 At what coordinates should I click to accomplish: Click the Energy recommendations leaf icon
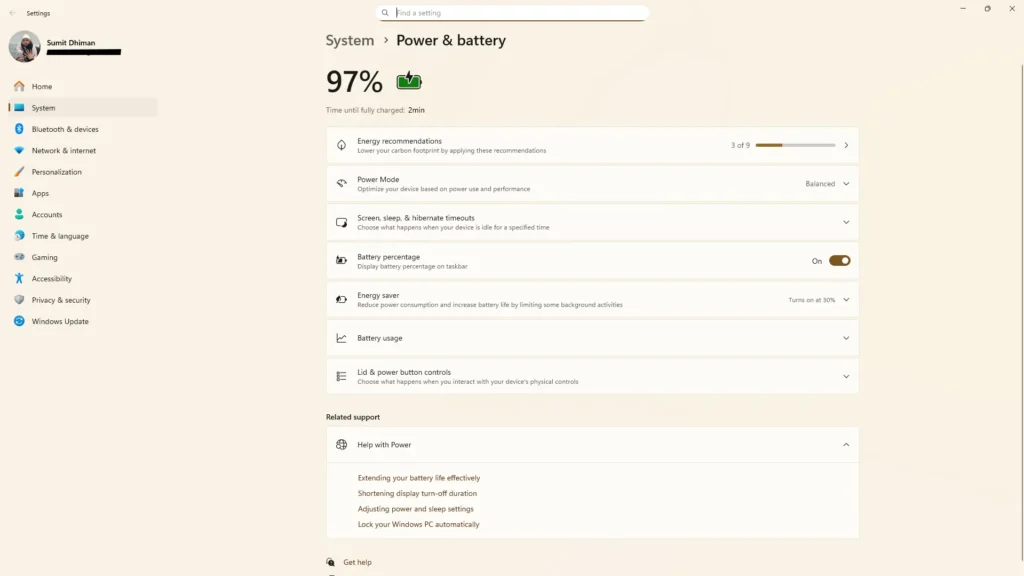tap(341, 145)
